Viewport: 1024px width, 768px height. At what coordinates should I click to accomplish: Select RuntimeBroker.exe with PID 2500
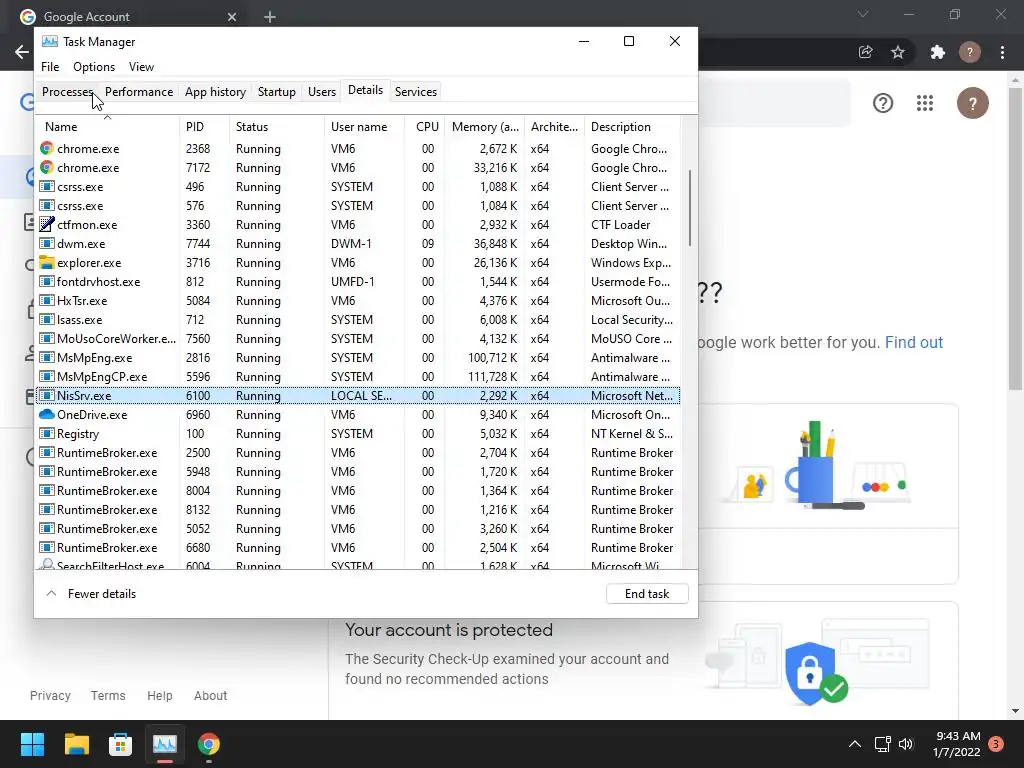pyautogui.click(x=358, y=453)
